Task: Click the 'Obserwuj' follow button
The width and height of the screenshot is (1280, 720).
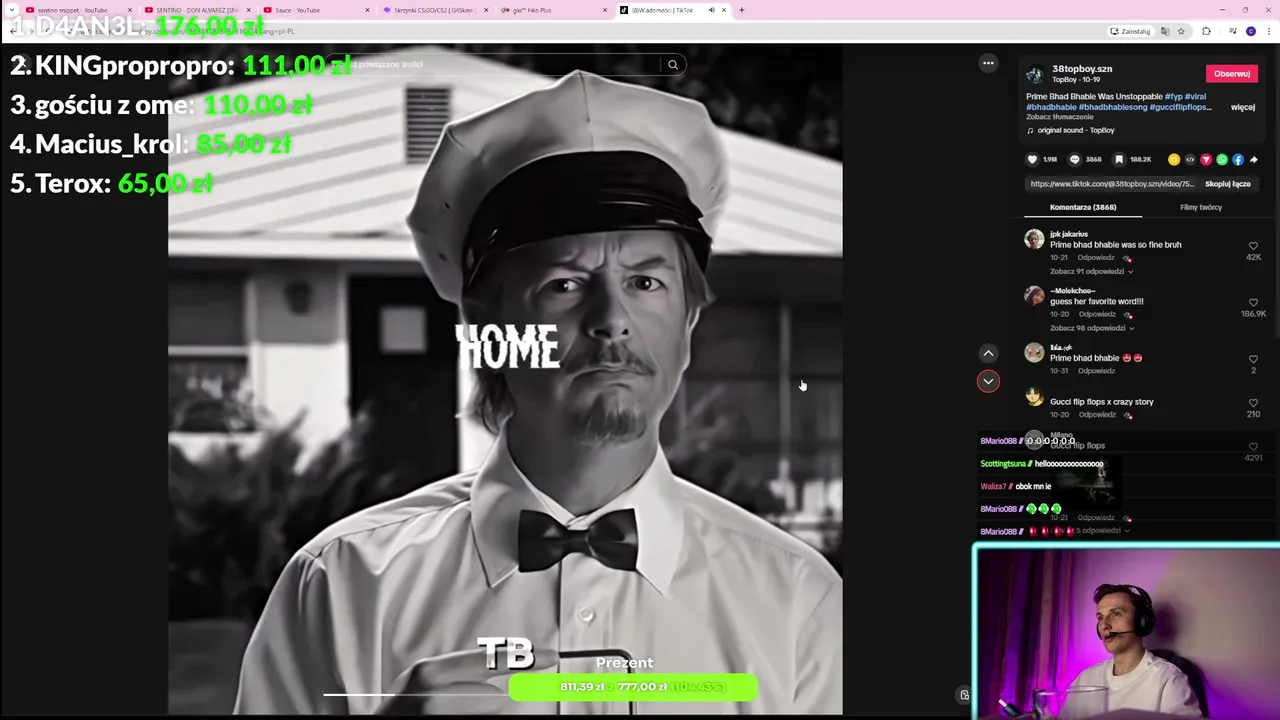Action: [x=1232, y=73]
